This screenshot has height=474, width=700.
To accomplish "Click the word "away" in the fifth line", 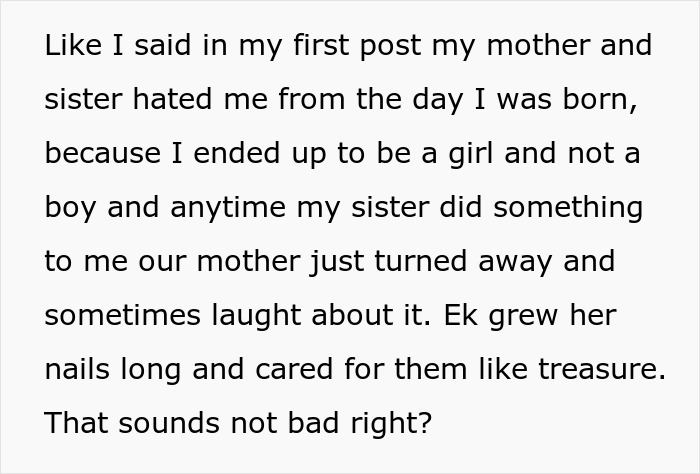I will click(510, 262).
